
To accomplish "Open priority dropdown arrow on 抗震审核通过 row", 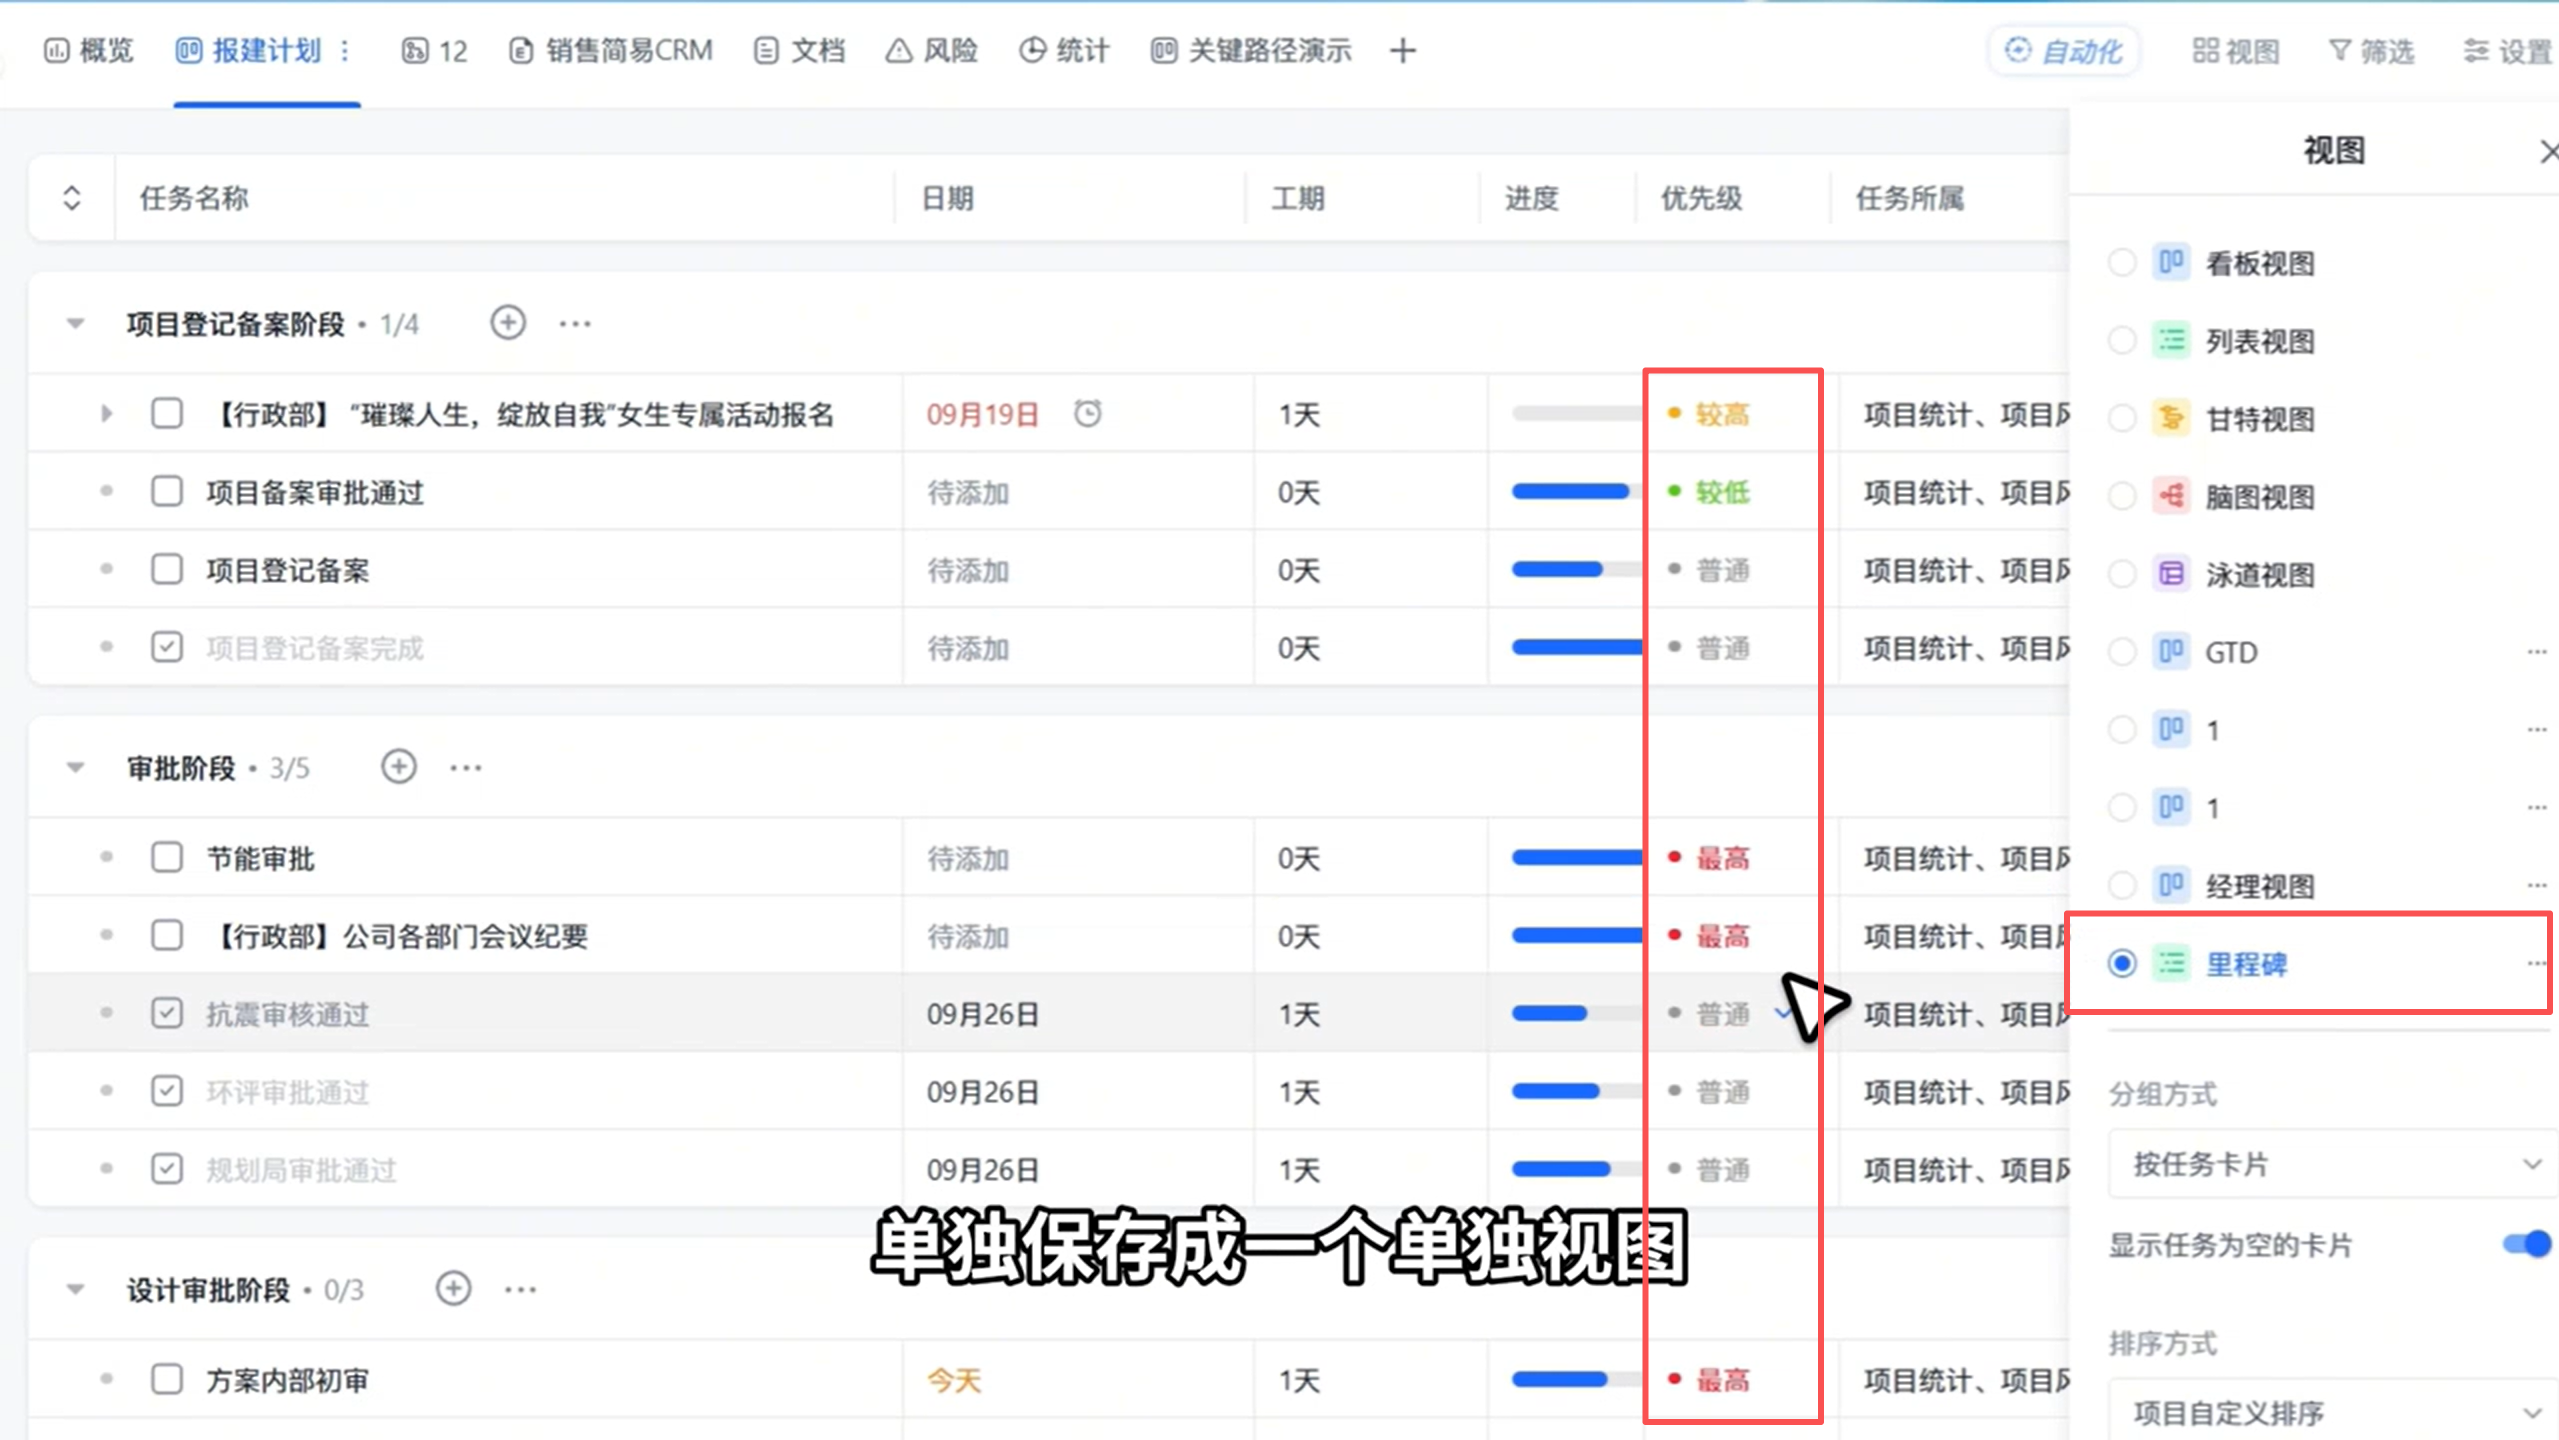I will pyautogui.click(x=1781, y=1013).
